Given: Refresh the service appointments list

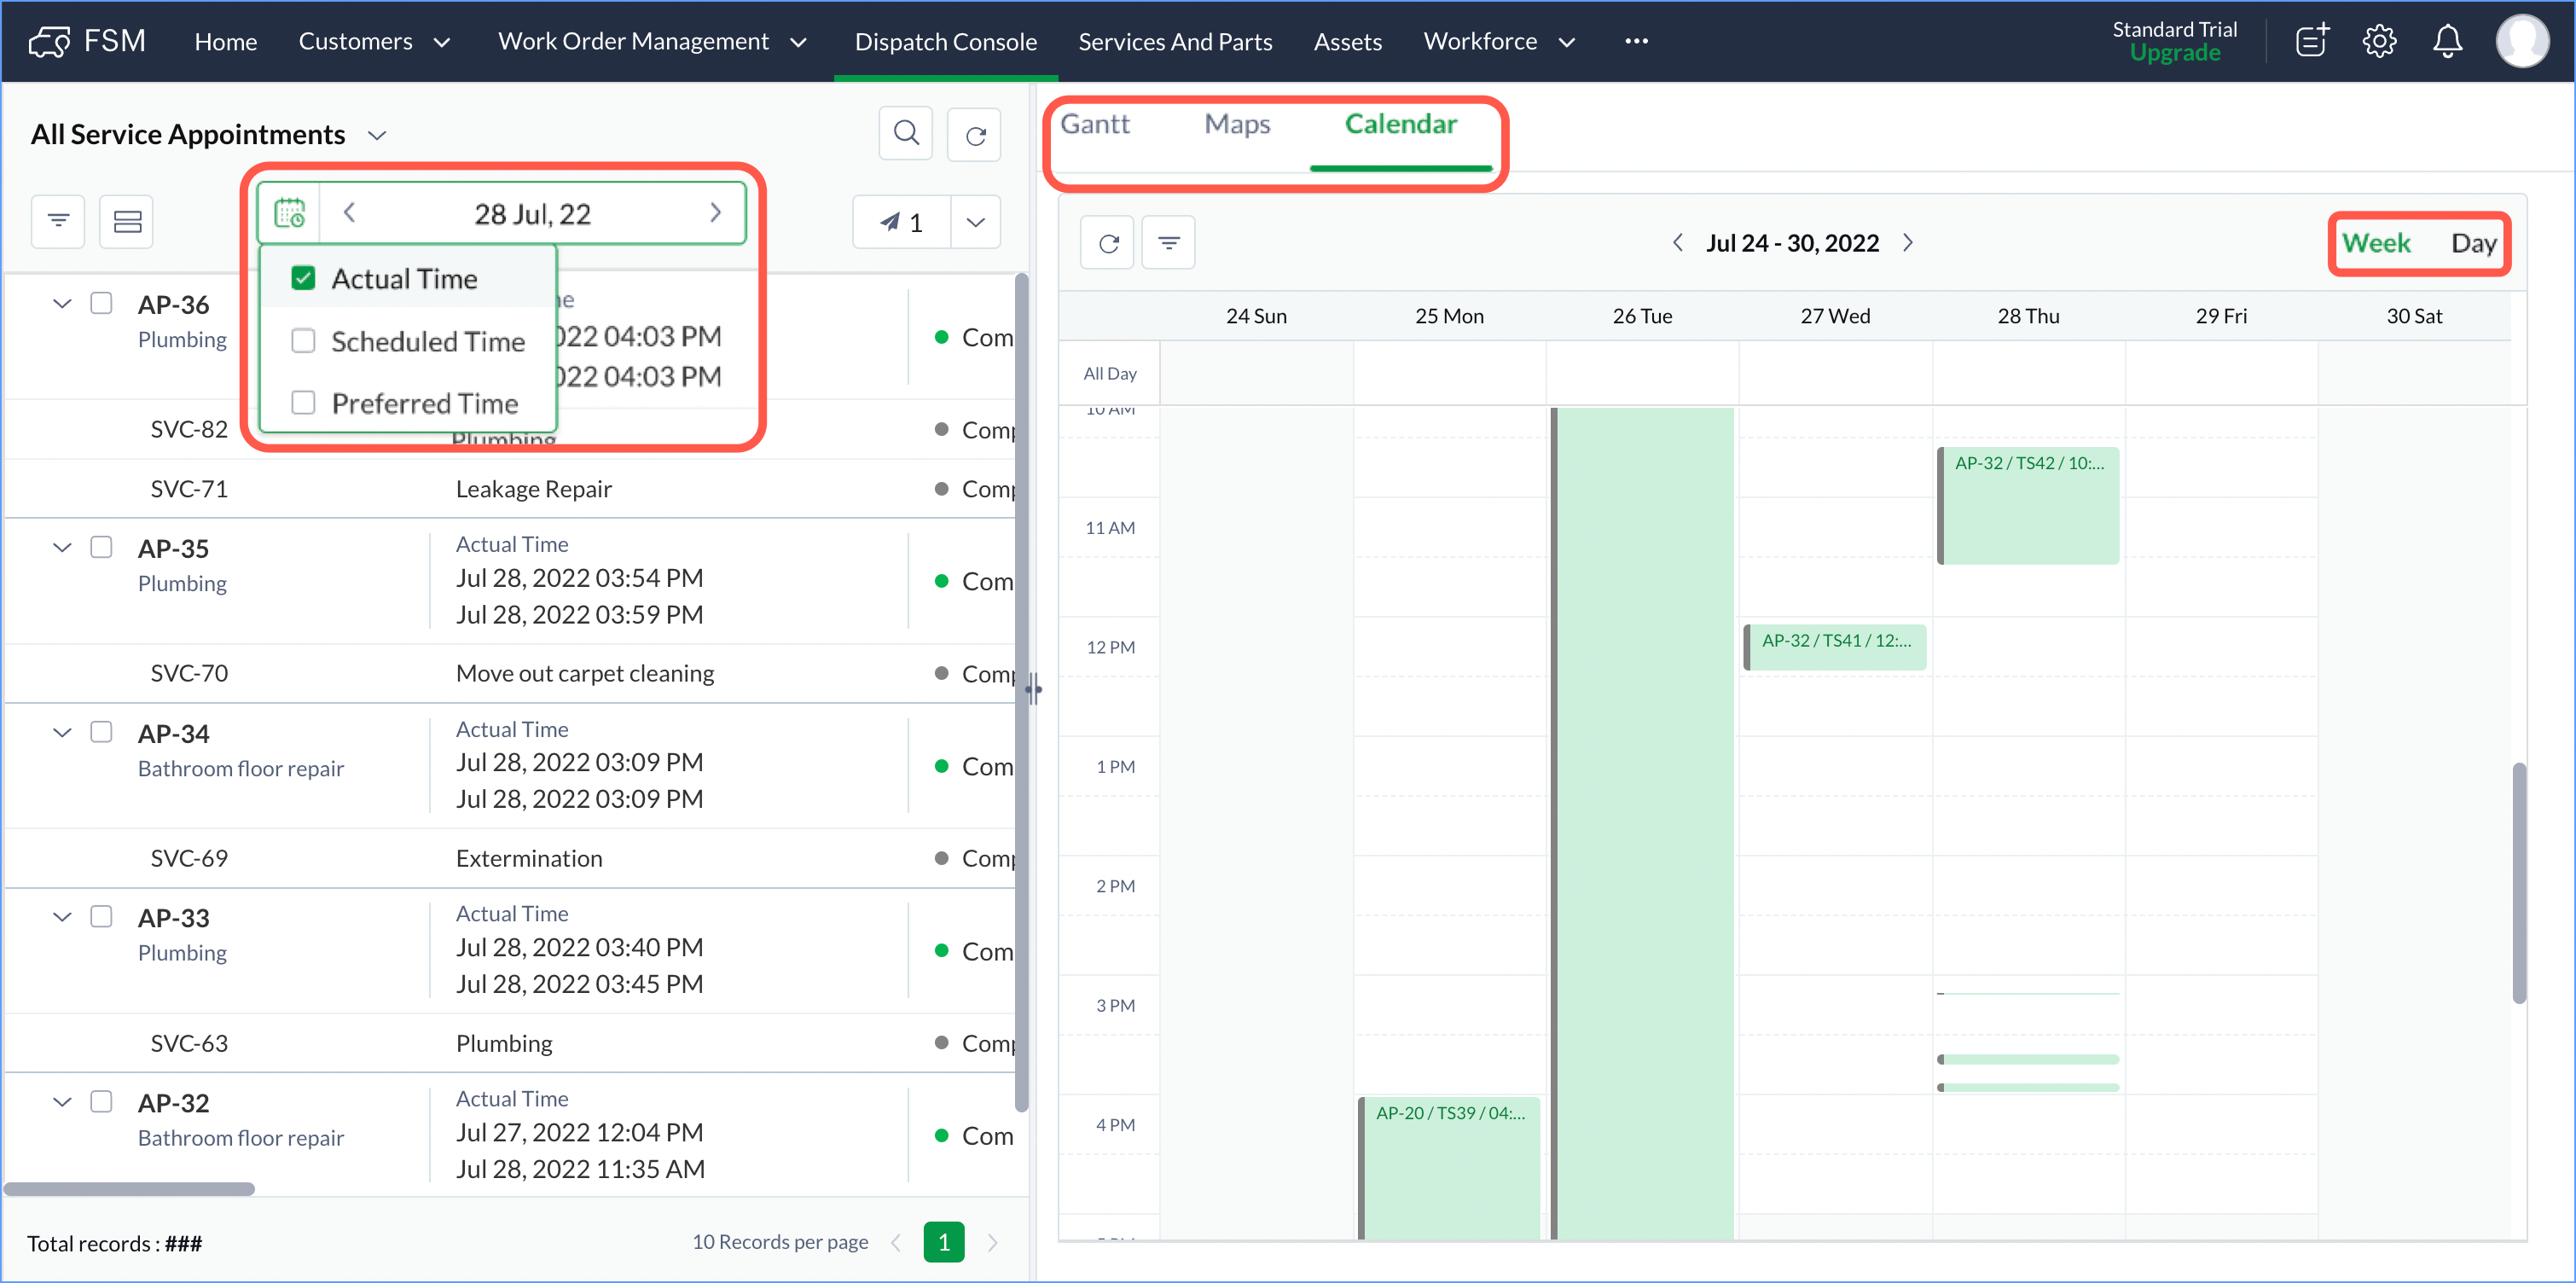Looking at the screenshot, I should point(975,135).
